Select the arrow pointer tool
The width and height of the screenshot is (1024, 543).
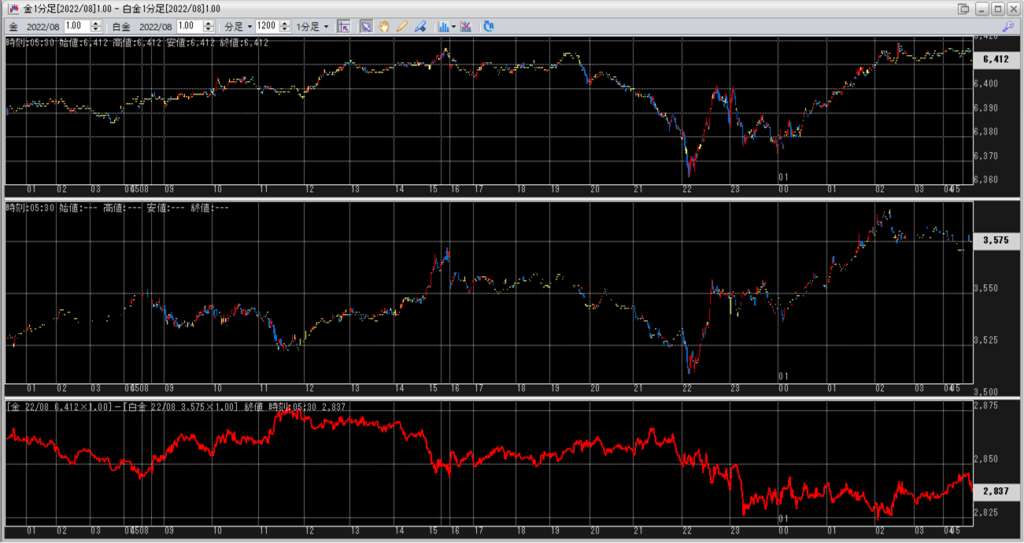[x=366, y=26]
